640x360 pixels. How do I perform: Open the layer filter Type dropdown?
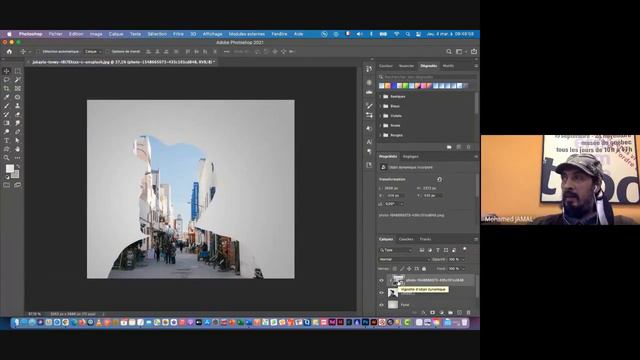(x=396, y=250)
